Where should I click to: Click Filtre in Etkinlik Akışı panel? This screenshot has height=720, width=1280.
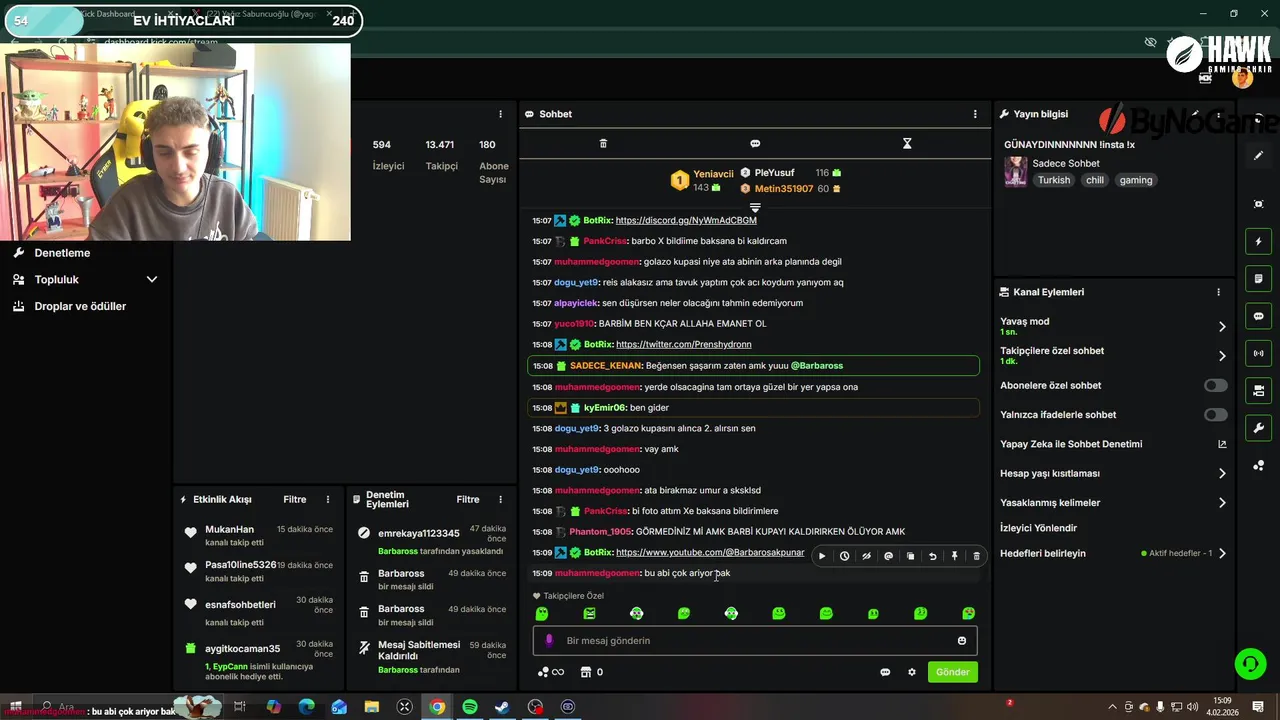point(294,499)
